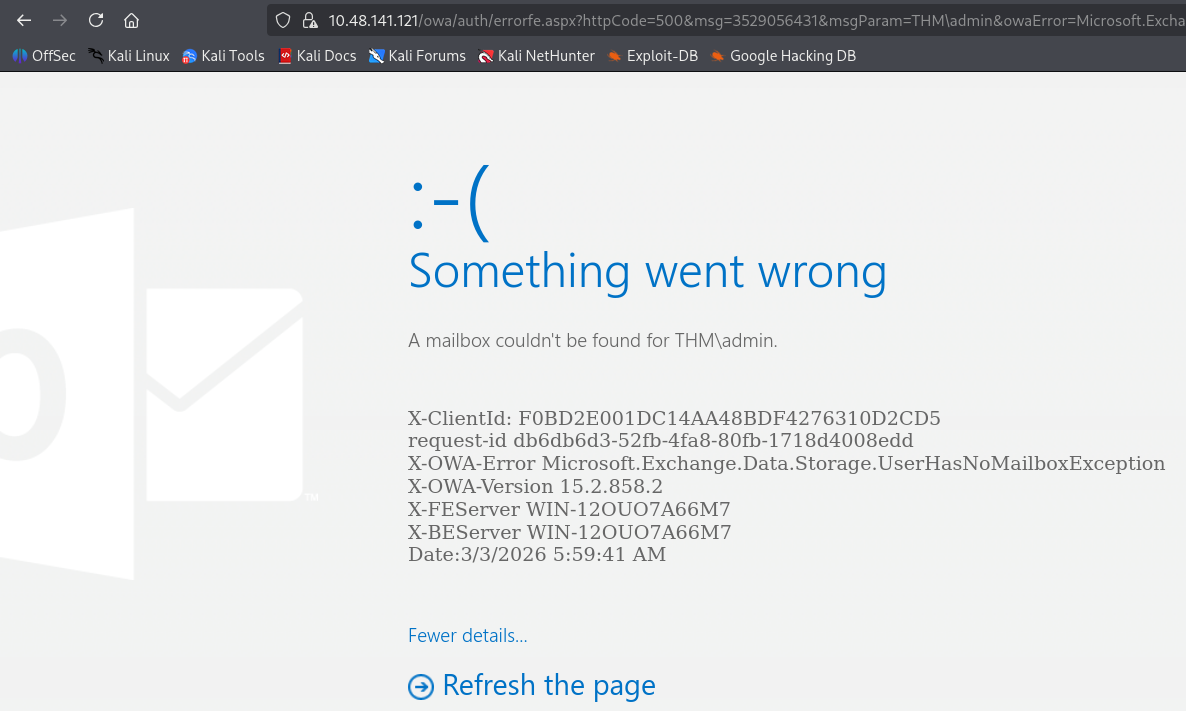
Task: Open the browser home page icon
Action: (132, 20)
